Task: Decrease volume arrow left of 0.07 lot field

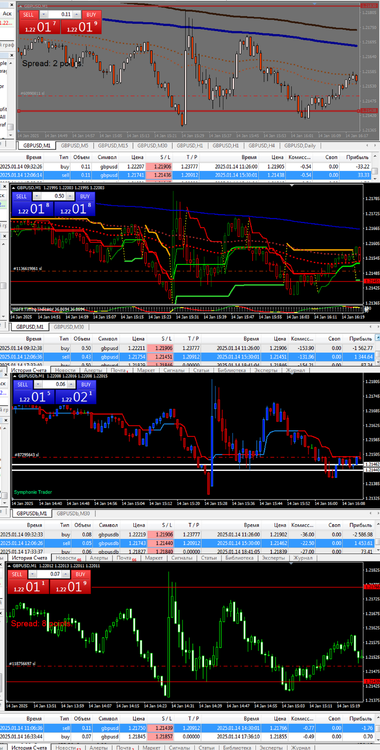Action: tap(33, 574)
